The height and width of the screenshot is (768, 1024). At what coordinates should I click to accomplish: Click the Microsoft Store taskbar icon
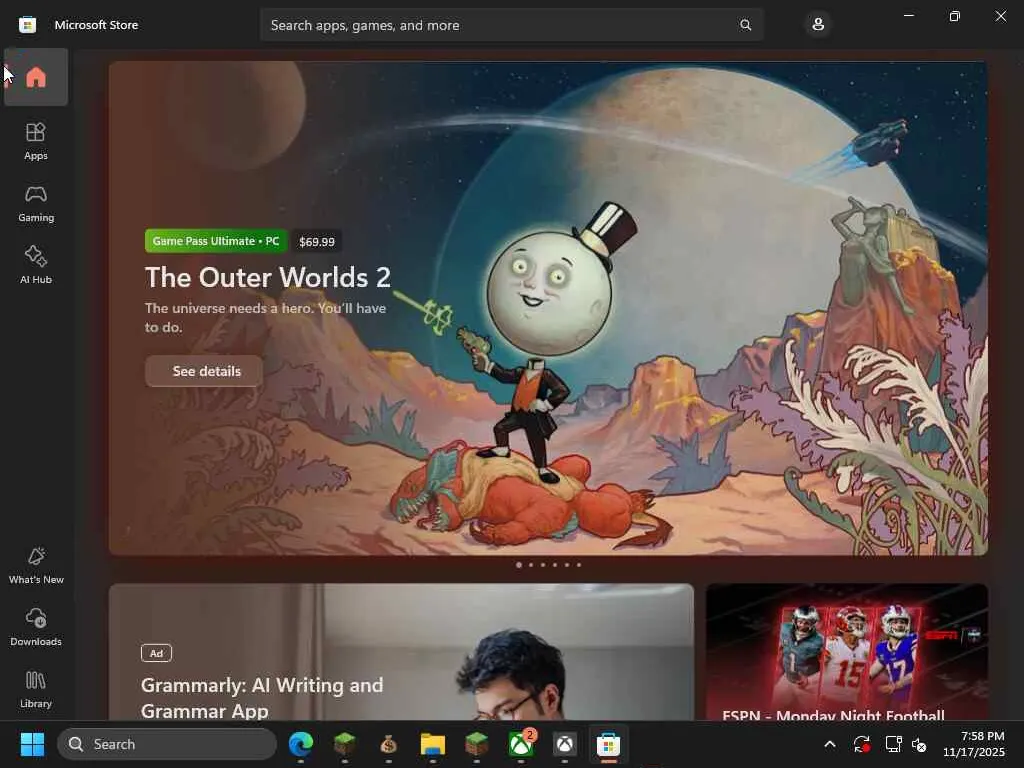pos(608,744)
